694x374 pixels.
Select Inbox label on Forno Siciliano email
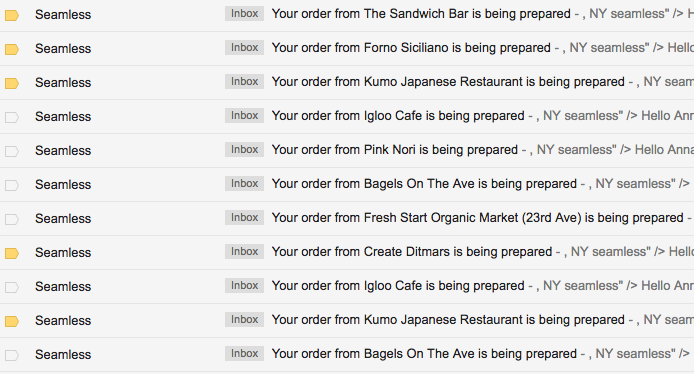(244, 47)
